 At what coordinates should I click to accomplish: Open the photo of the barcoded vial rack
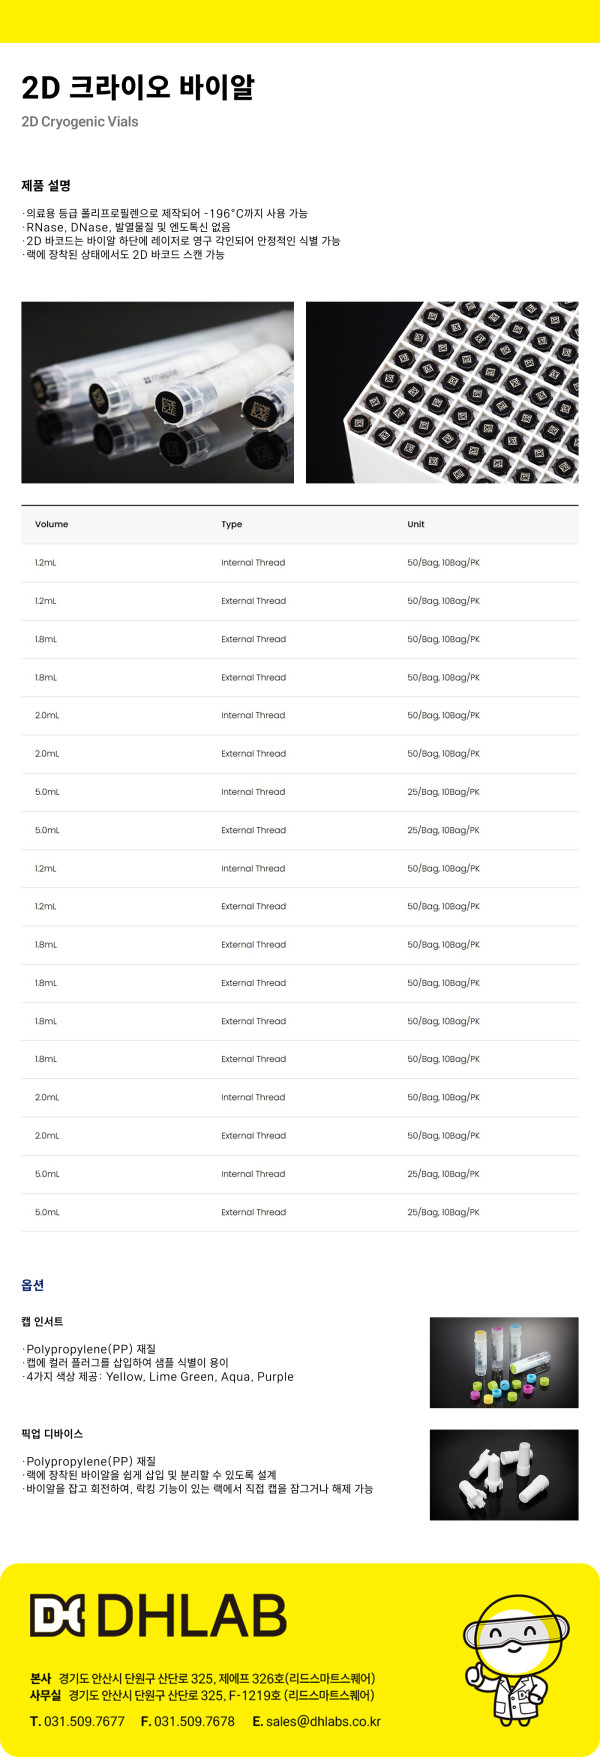point(442,392)
